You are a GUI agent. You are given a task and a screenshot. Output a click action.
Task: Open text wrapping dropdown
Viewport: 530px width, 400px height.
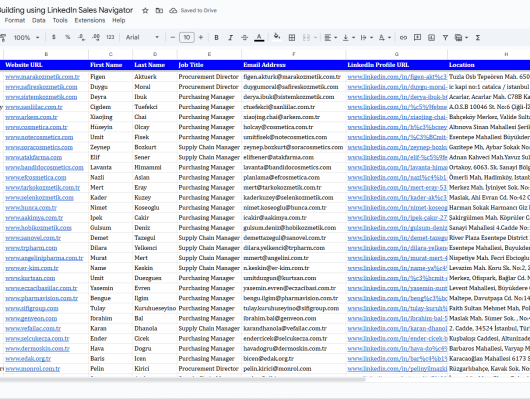coord(367,38)
